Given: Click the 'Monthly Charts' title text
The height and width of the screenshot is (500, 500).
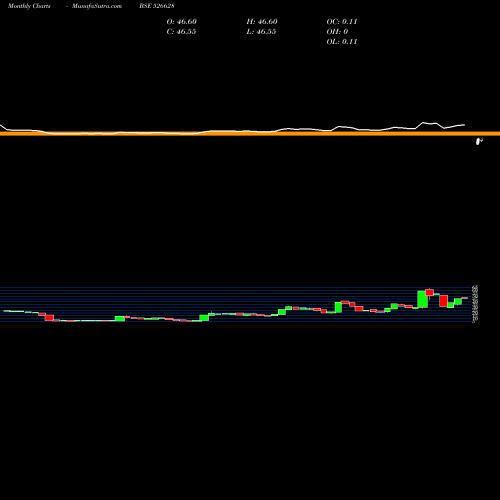Looking at the screenshot, I should [29, 6].
